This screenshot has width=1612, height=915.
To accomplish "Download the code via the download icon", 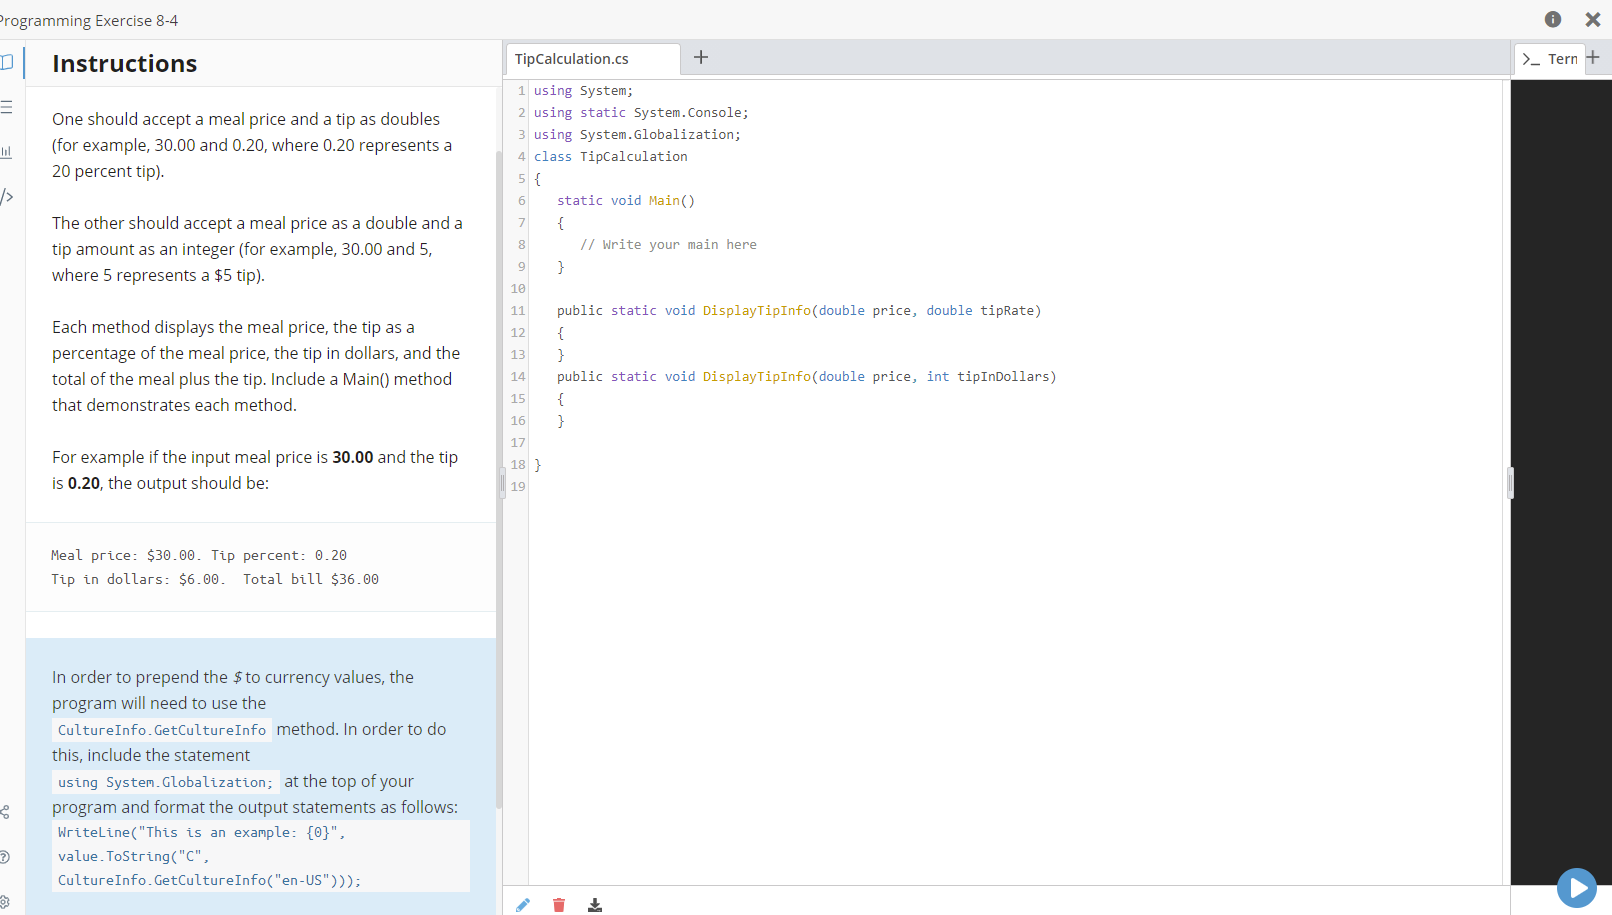I will (x=595, y=904).
